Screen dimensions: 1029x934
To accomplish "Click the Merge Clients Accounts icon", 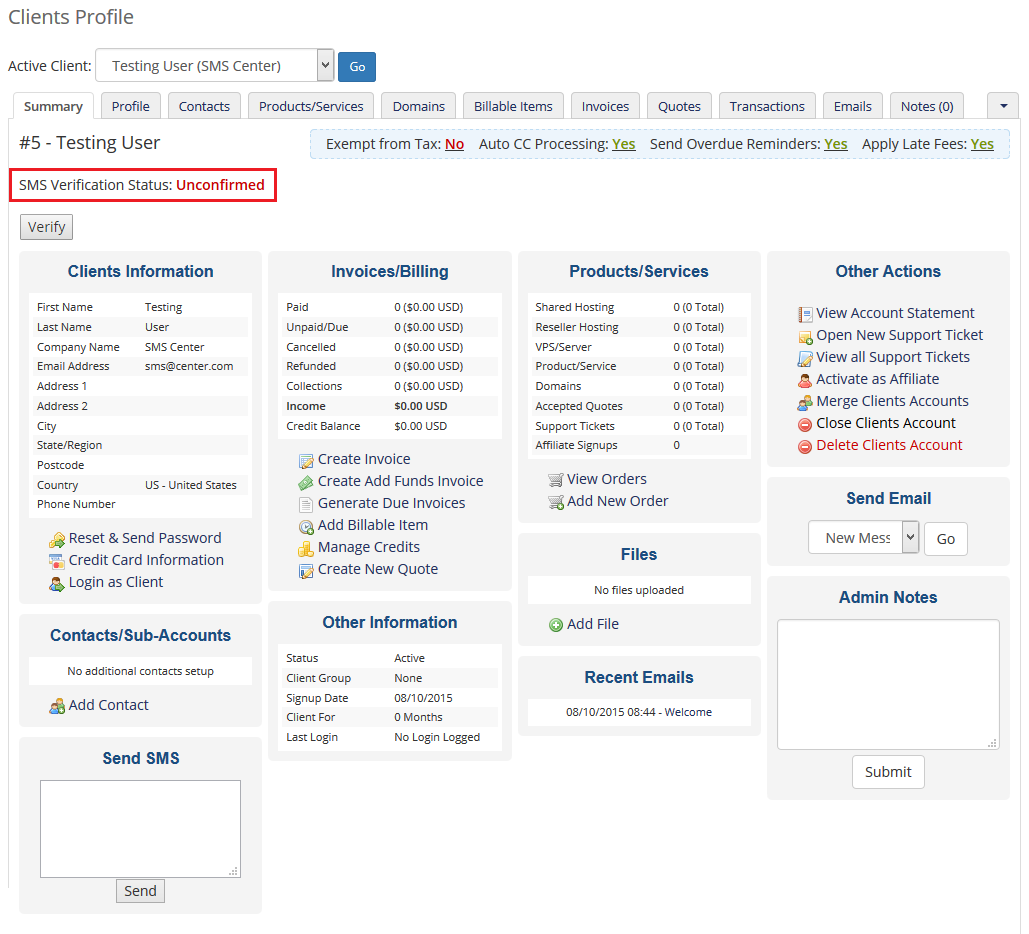I will point(805,402).
